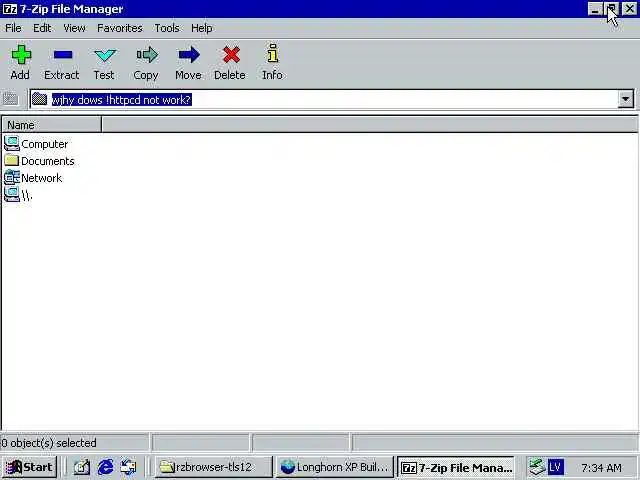Click 7-Zip File Mana... taskbar button
The image size is (640, 480).
(456, 467)
